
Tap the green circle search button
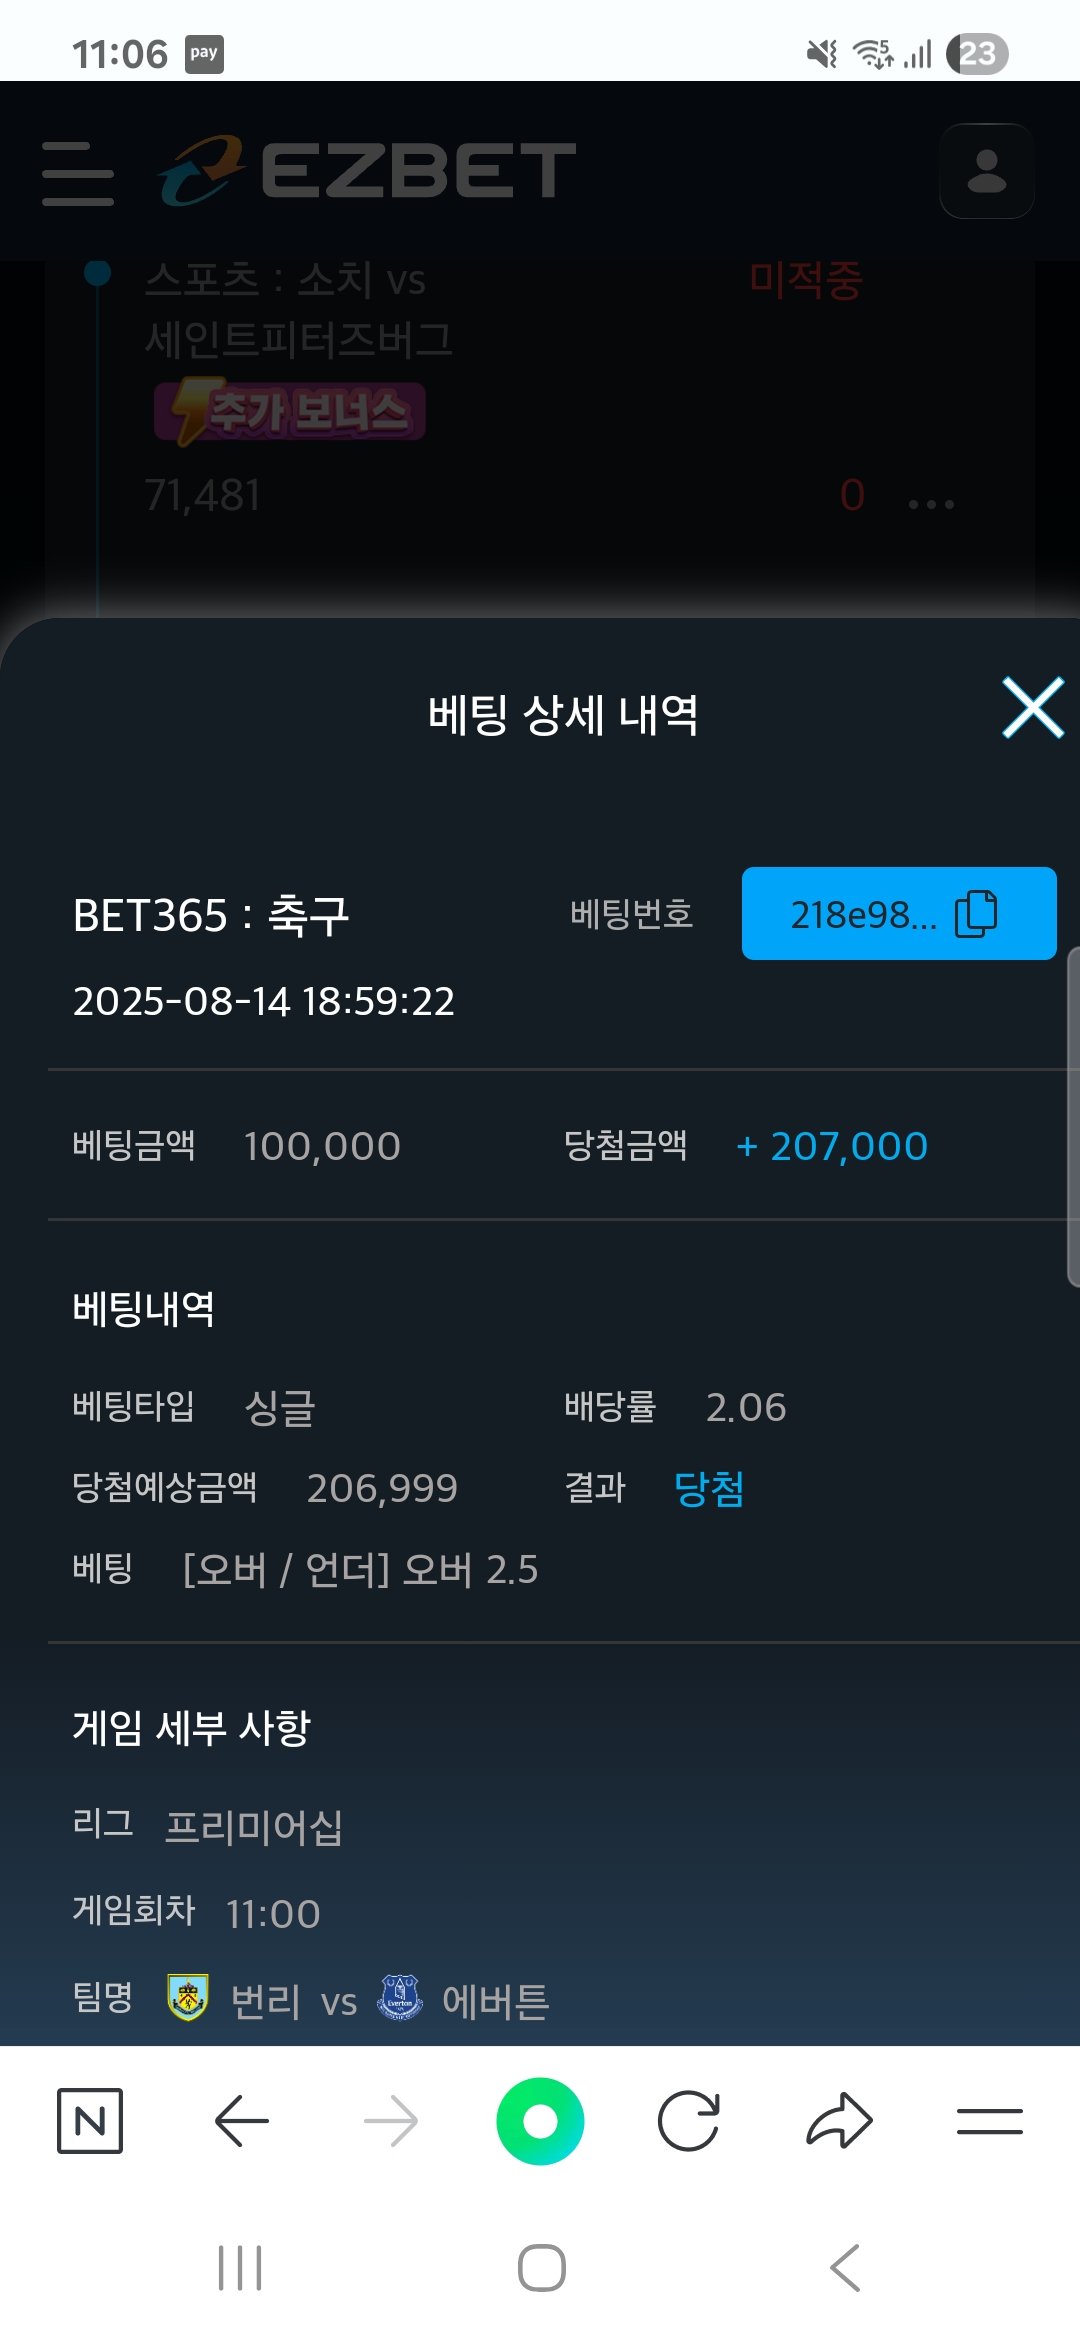(540, 2120)
